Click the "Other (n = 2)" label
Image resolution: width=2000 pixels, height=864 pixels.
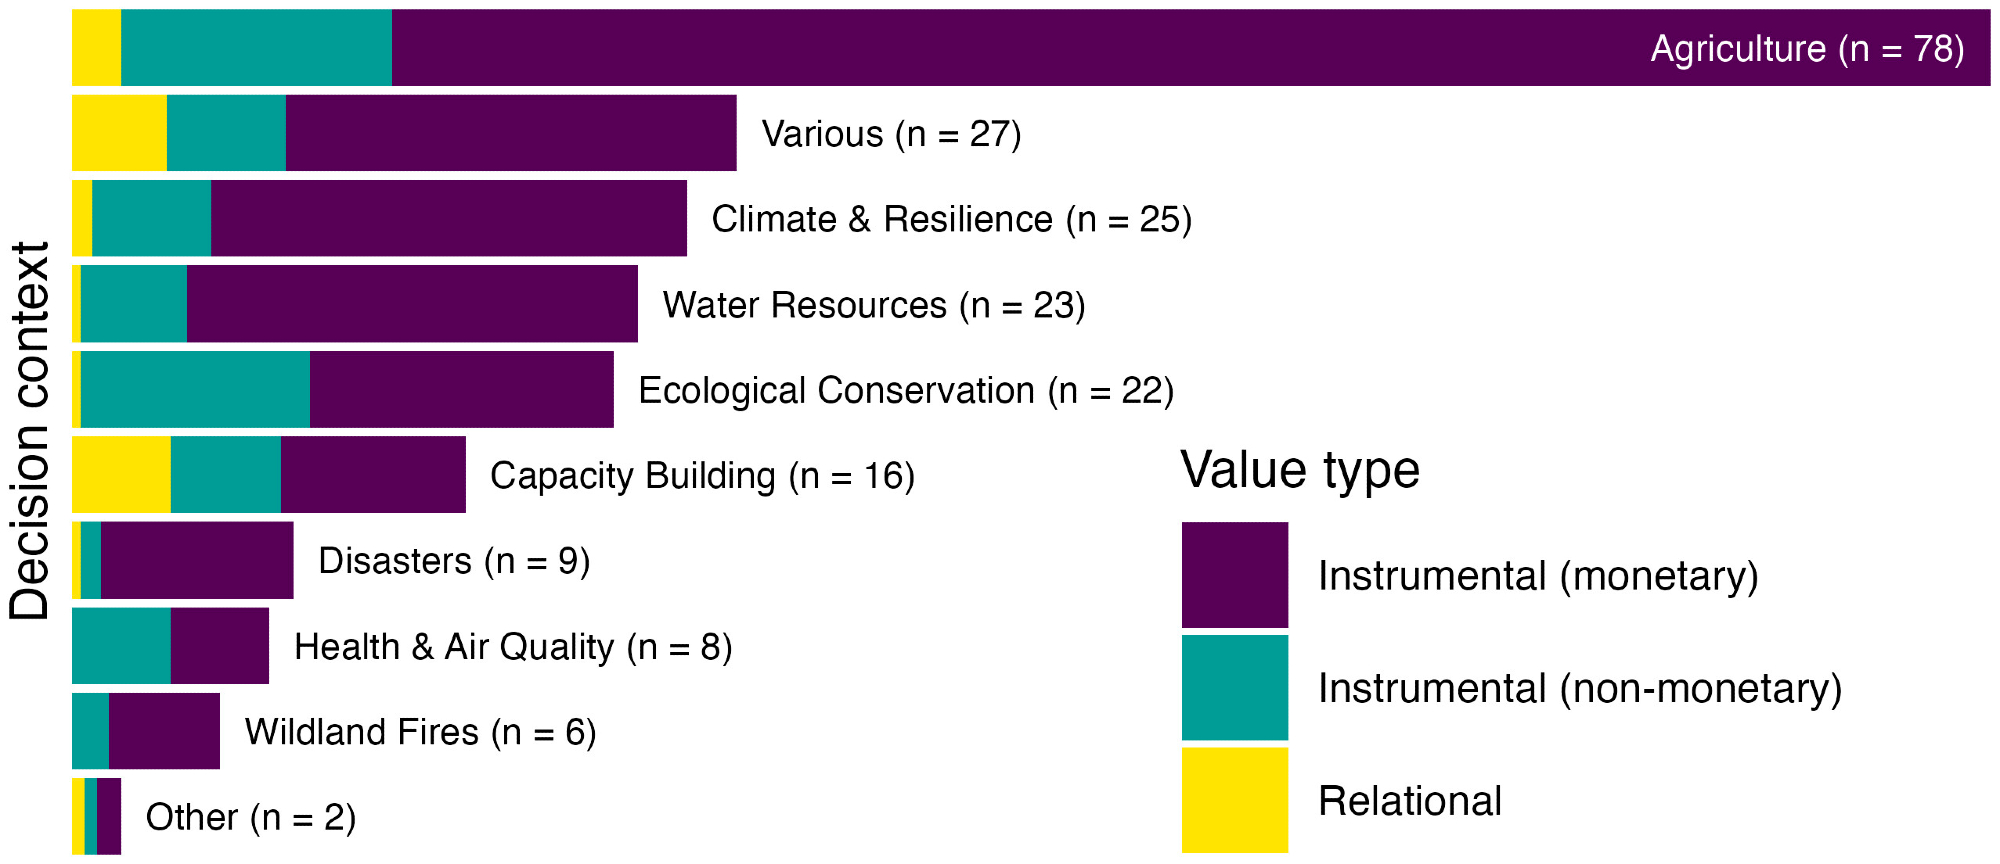(x=250, y=817)
